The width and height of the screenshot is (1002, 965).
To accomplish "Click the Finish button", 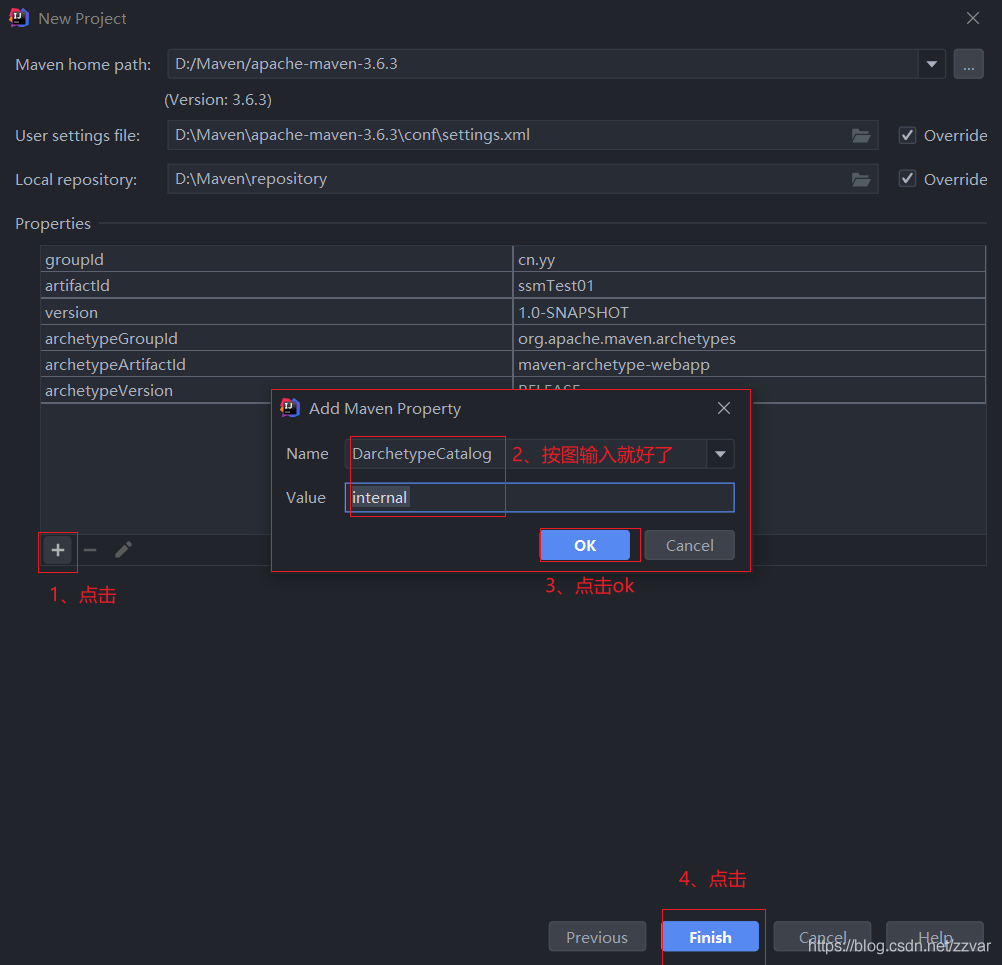I will (x=710, y=937).
